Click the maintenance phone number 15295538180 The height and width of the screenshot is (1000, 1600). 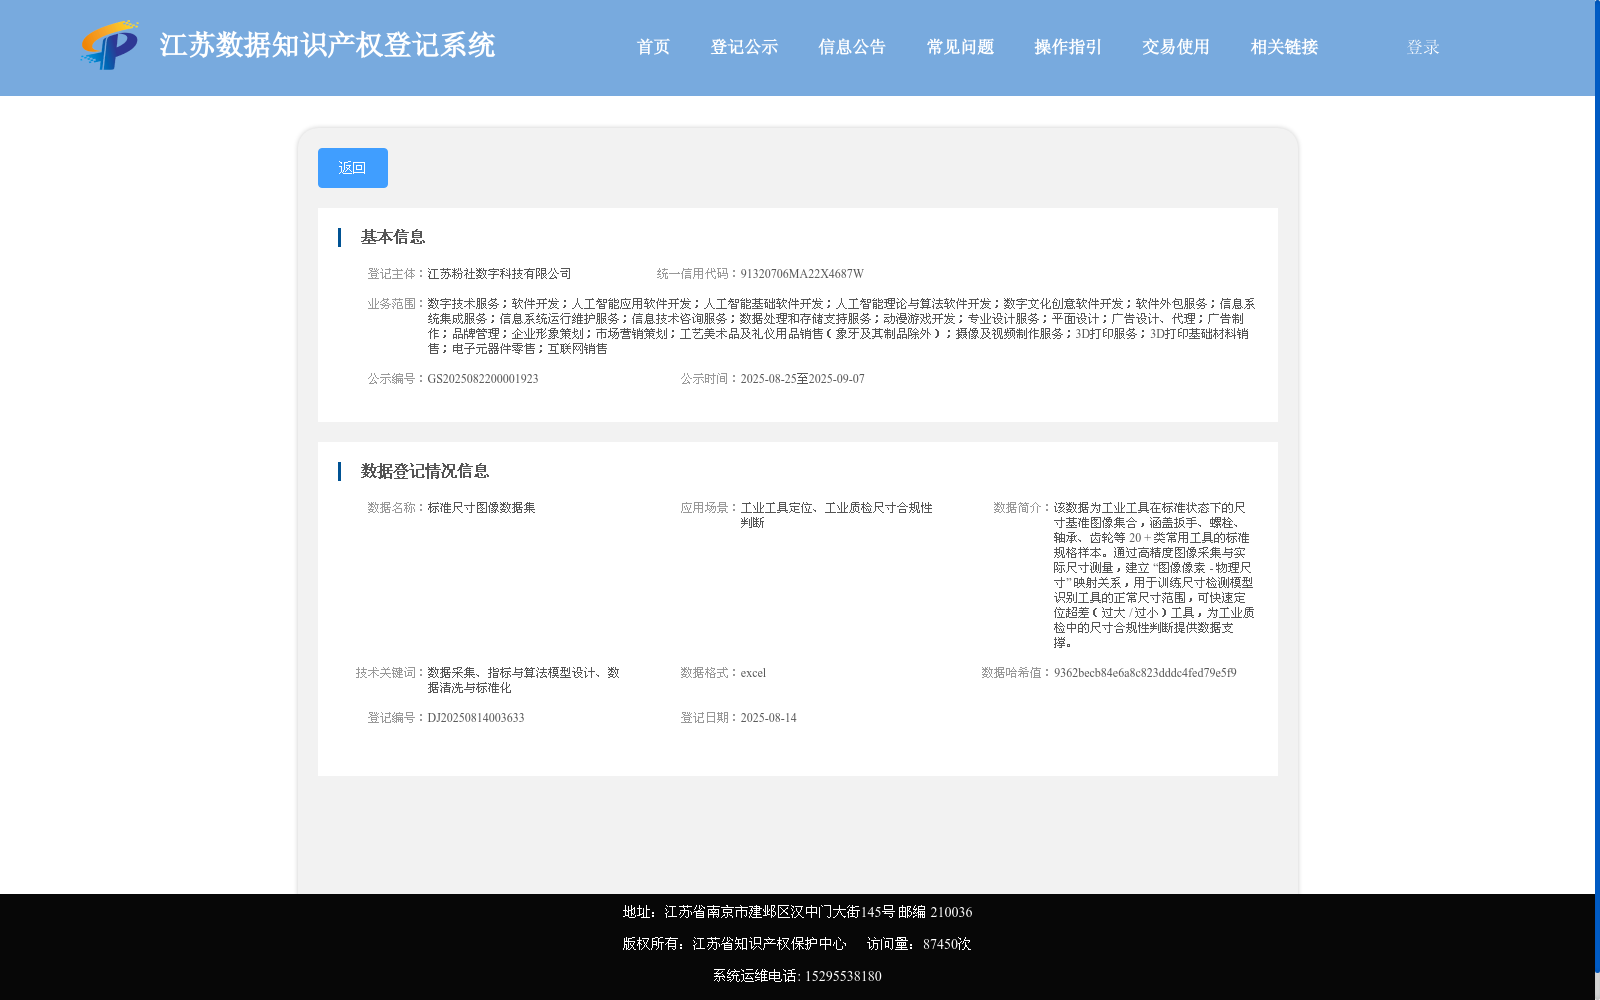coord(843,976)
